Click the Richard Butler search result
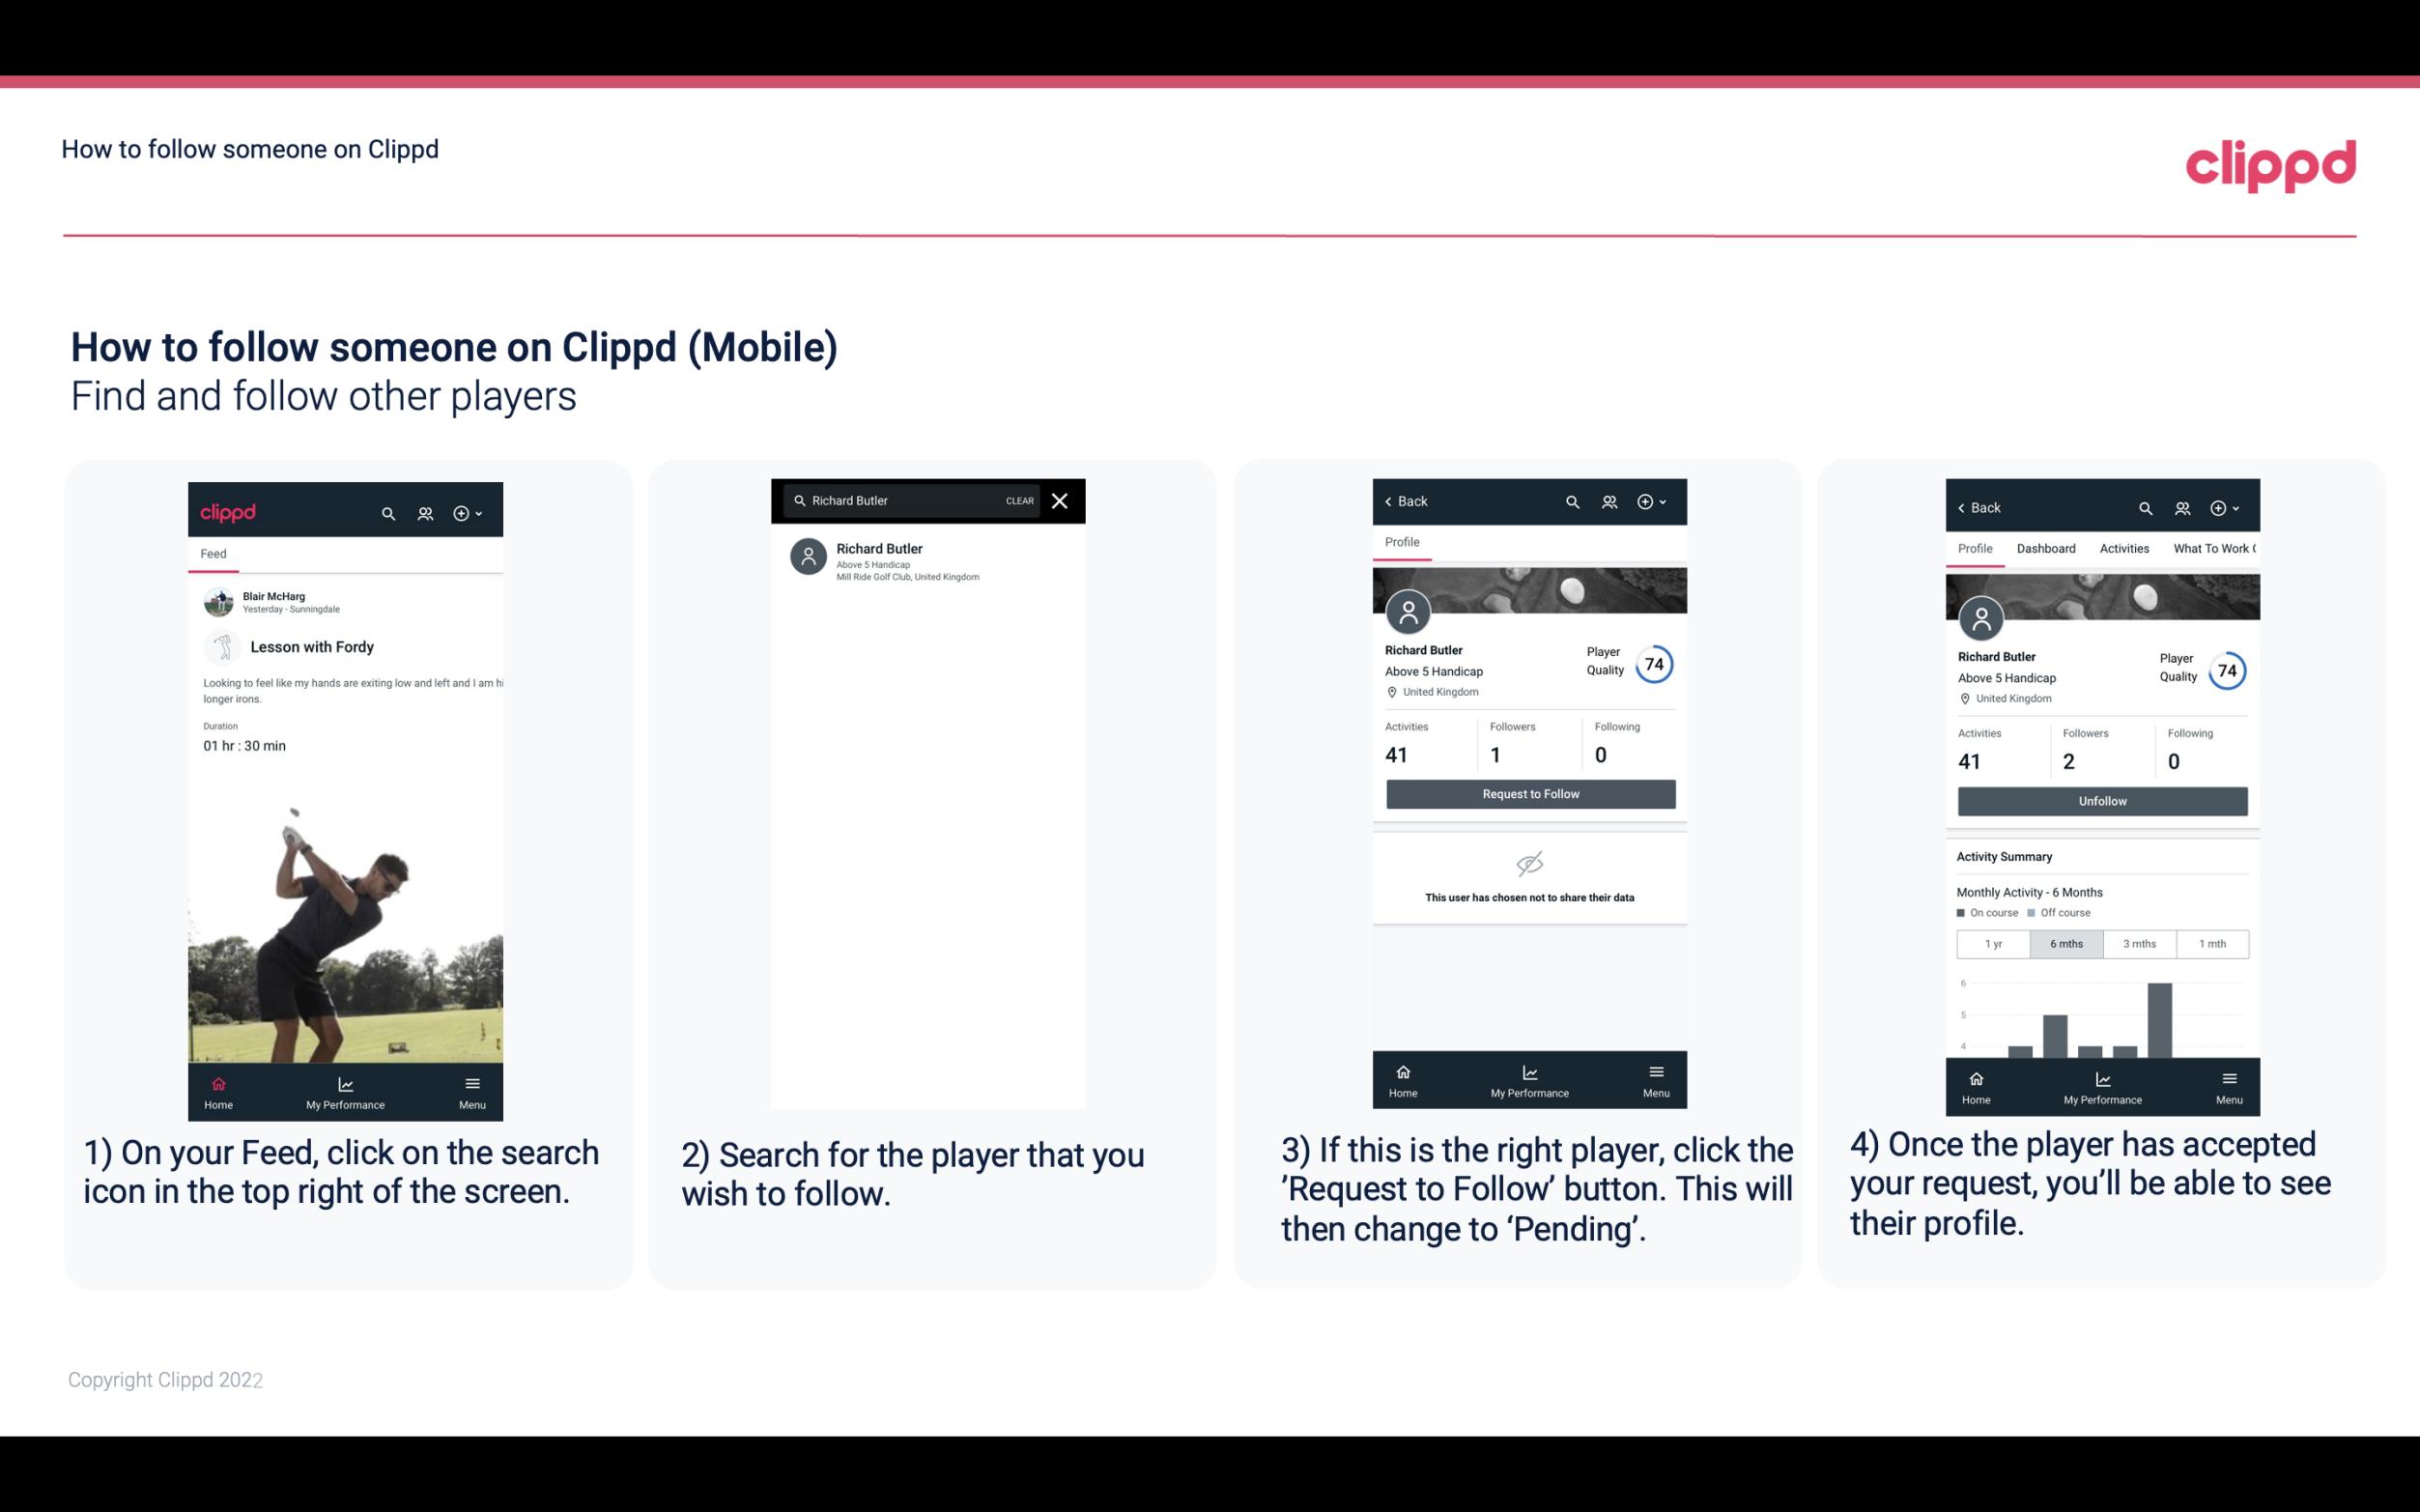2420x1512 pixels. click(x=931, y=561)
